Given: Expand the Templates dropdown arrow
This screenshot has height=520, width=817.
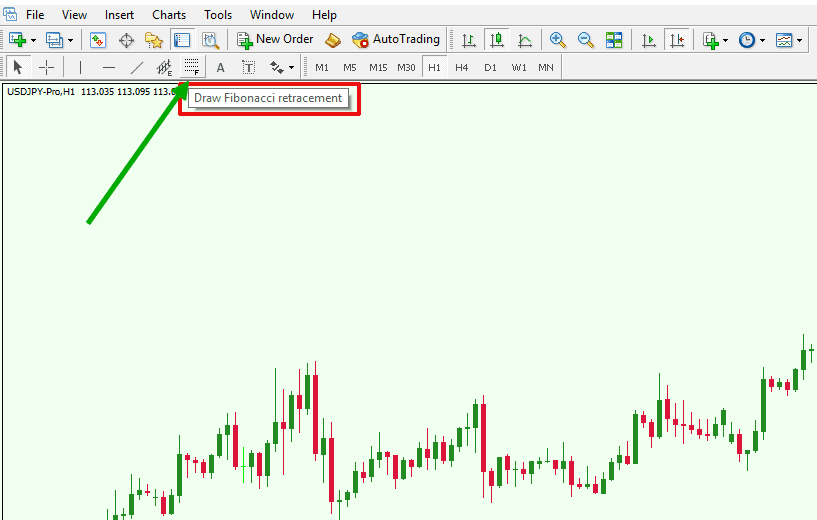Looking at the screenshot, I should pos(799,41).
